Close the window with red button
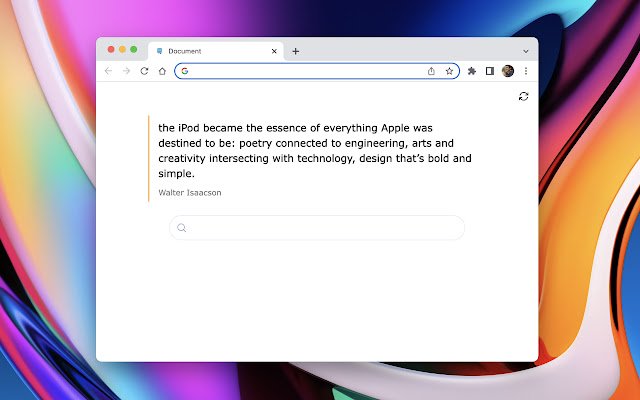640x400 pixels. (x=111, y=49)
